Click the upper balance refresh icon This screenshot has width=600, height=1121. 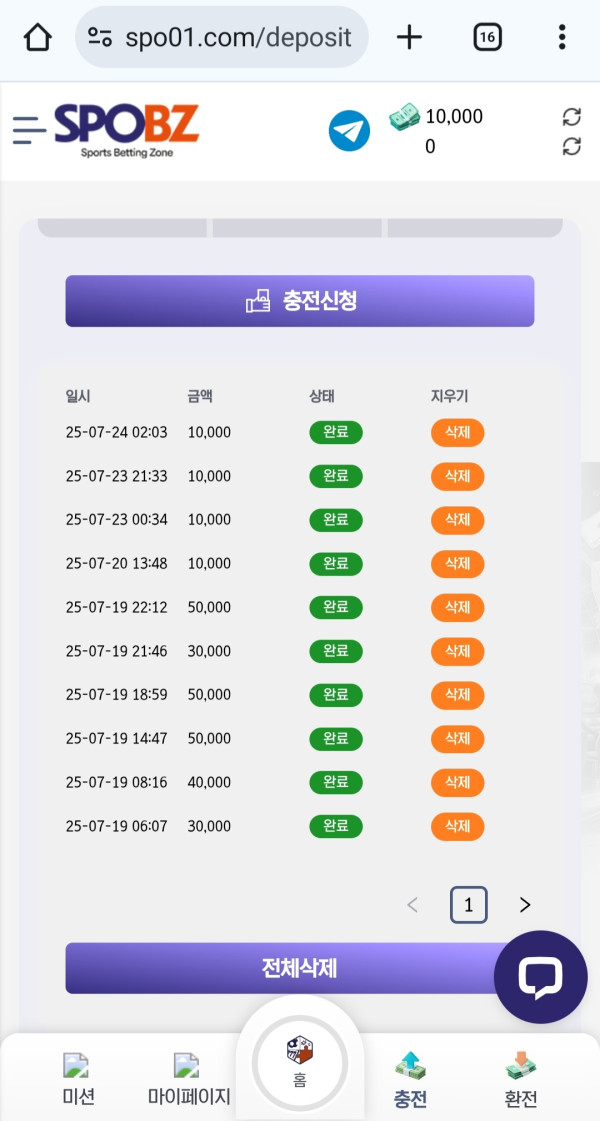click(x=572, y=117)
